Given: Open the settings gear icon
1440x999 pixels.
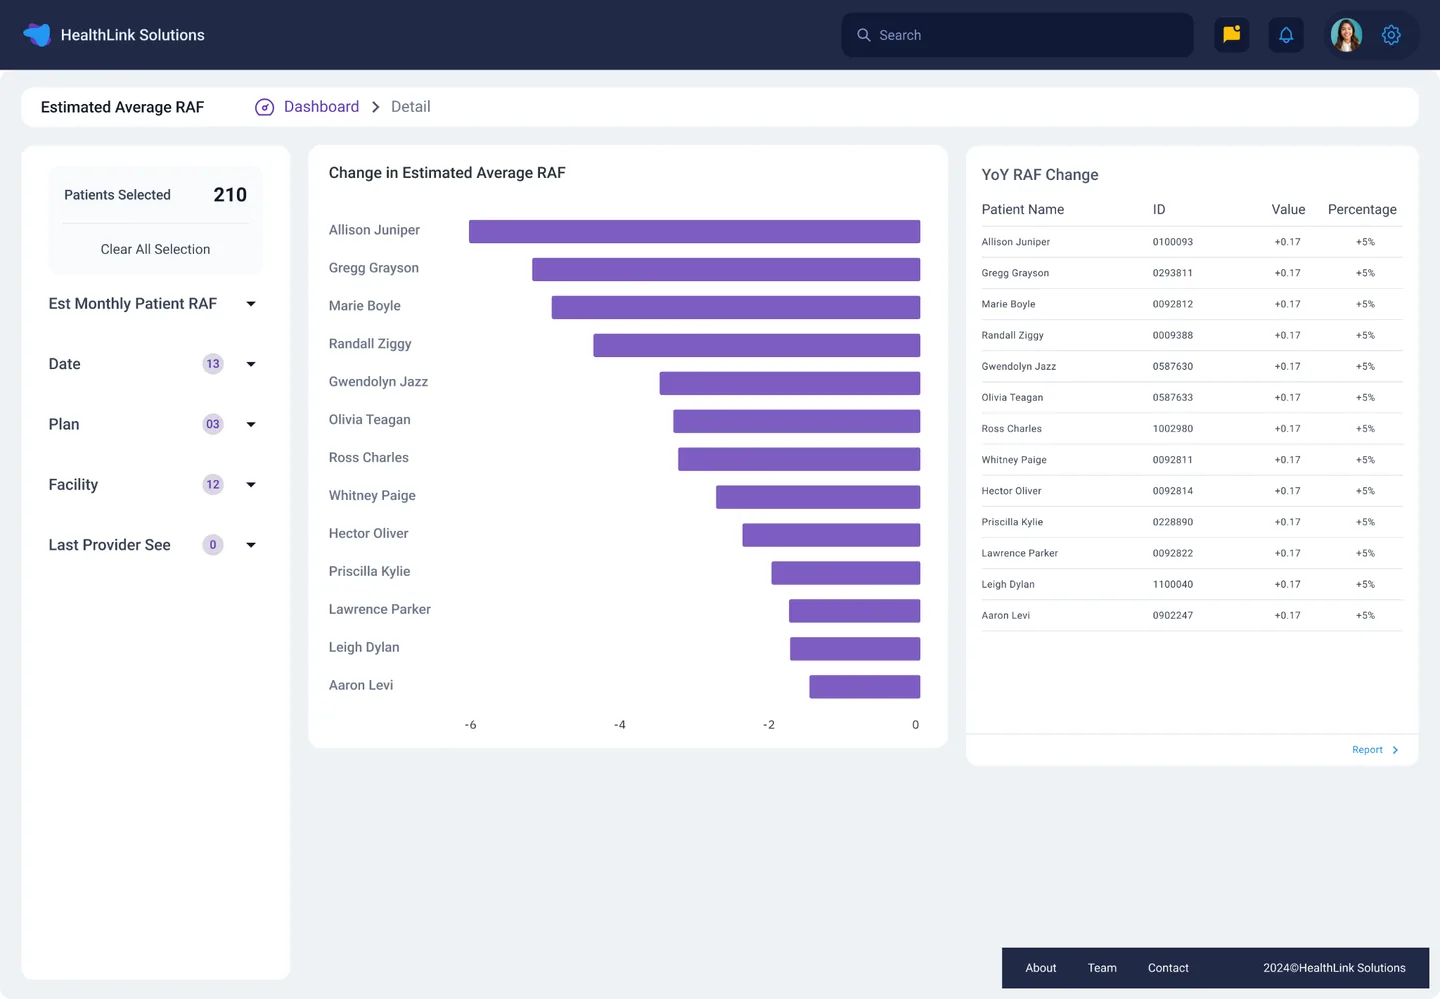Looking at the screenshot, I should click(1391, 35).
